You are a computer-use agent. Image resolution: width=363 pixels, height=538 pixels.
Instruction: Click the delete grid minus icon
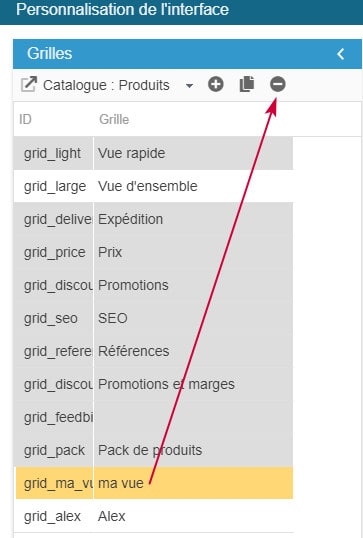point(278,84)
